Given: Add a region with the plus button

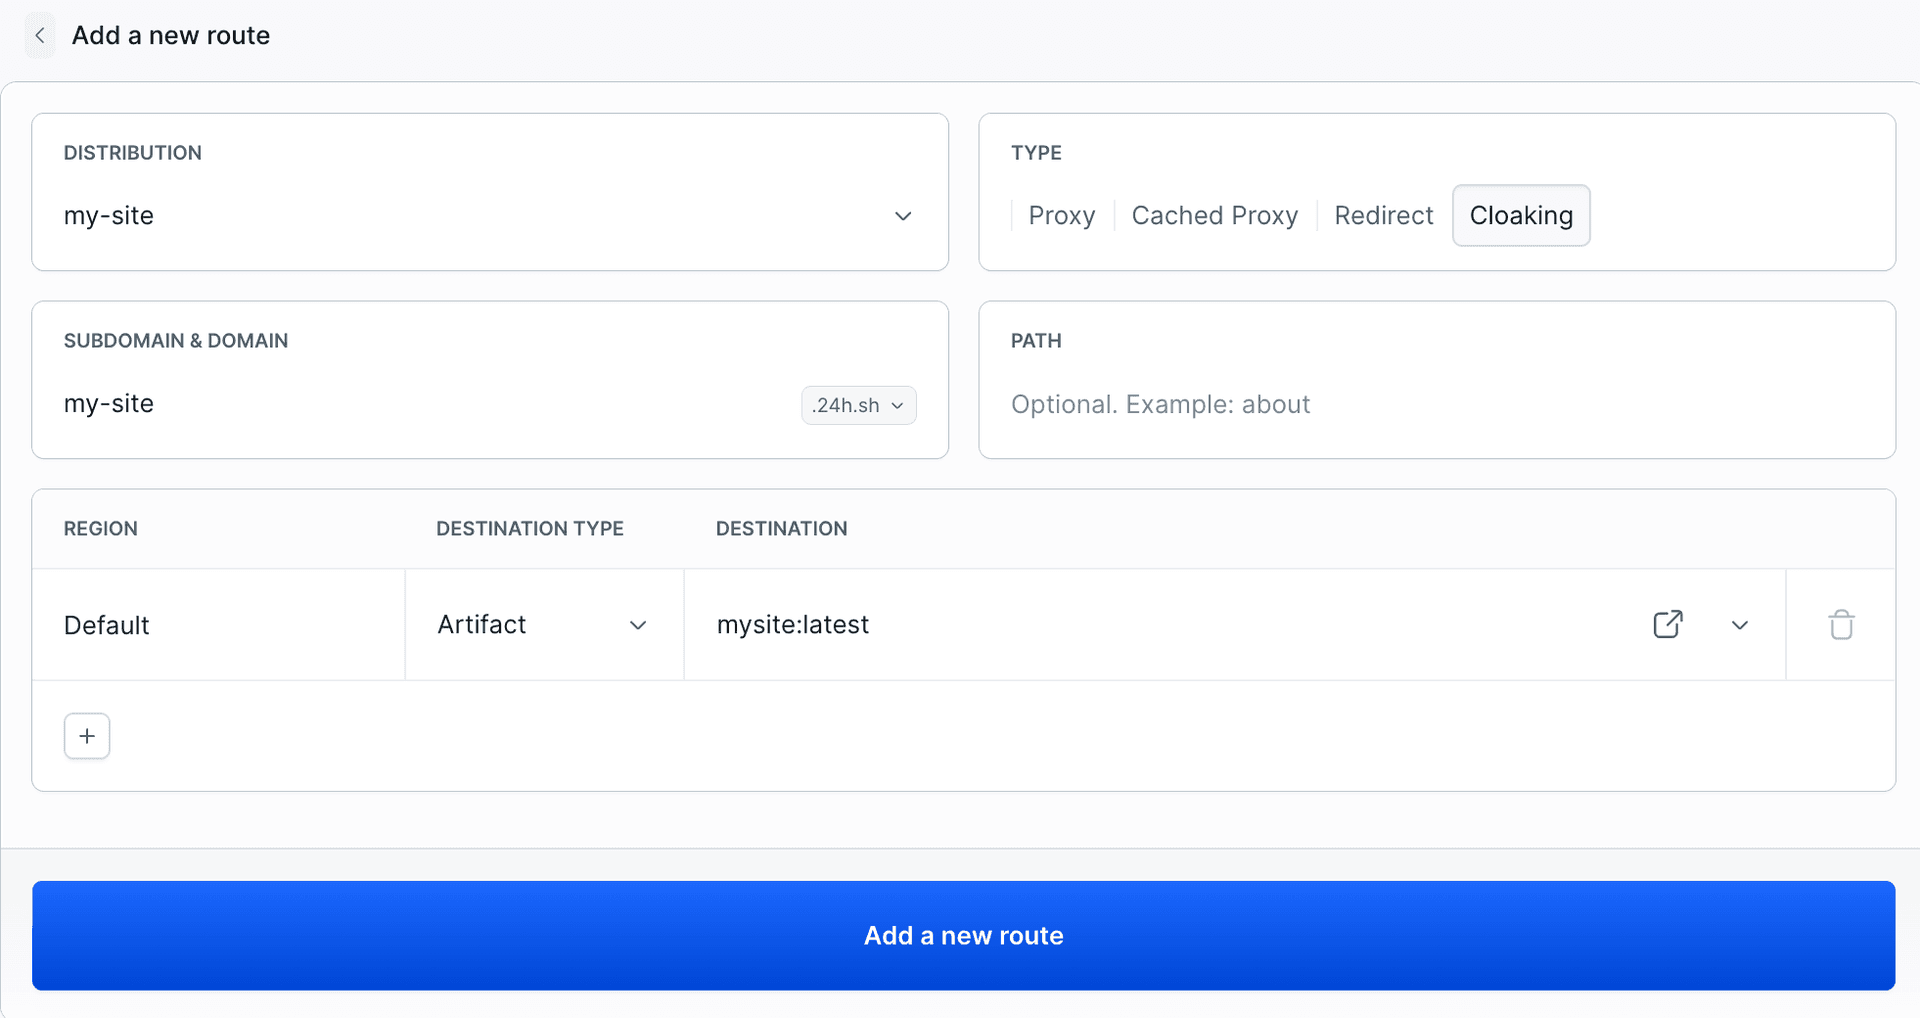Looking at the screenshot, I should point(87,736).
